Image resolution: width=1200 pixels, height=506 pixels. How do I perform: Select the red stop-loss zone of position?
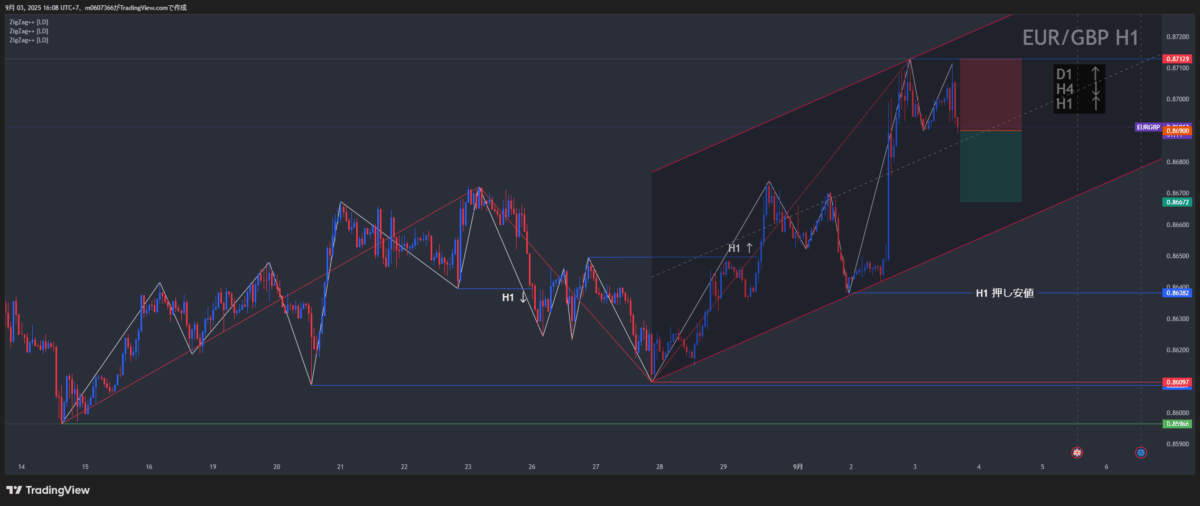(x=990, y=95)
